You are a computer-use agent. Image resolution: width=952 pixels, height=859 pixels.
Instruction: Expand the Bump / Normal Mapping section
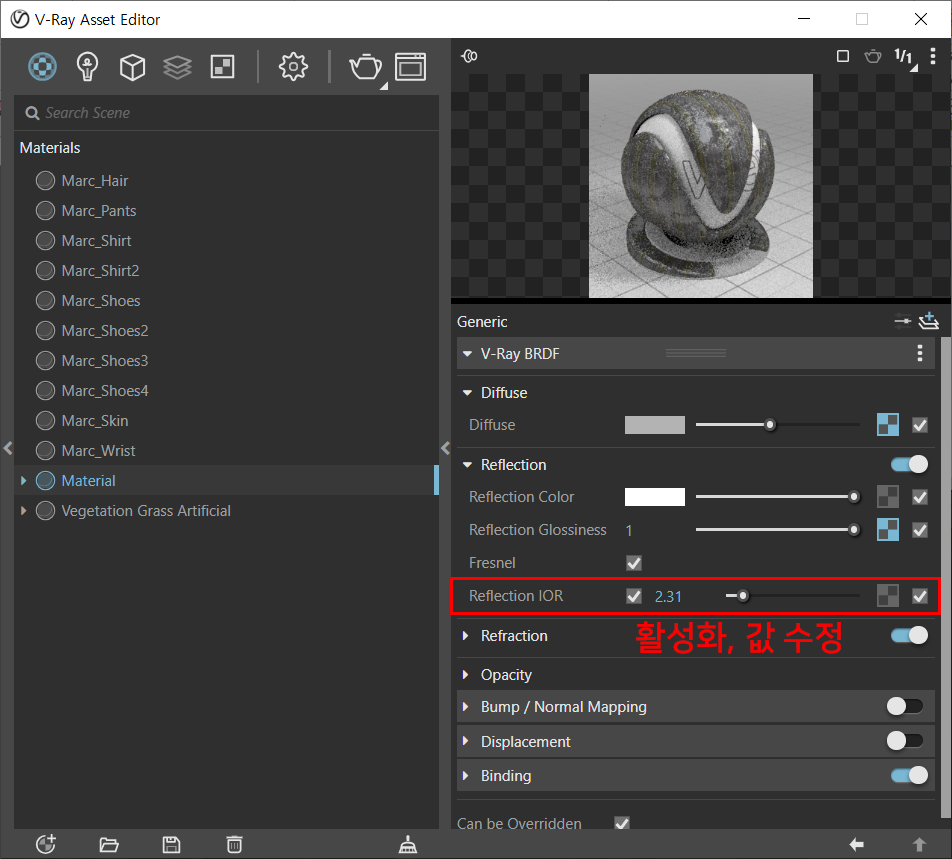pos(466,707)
